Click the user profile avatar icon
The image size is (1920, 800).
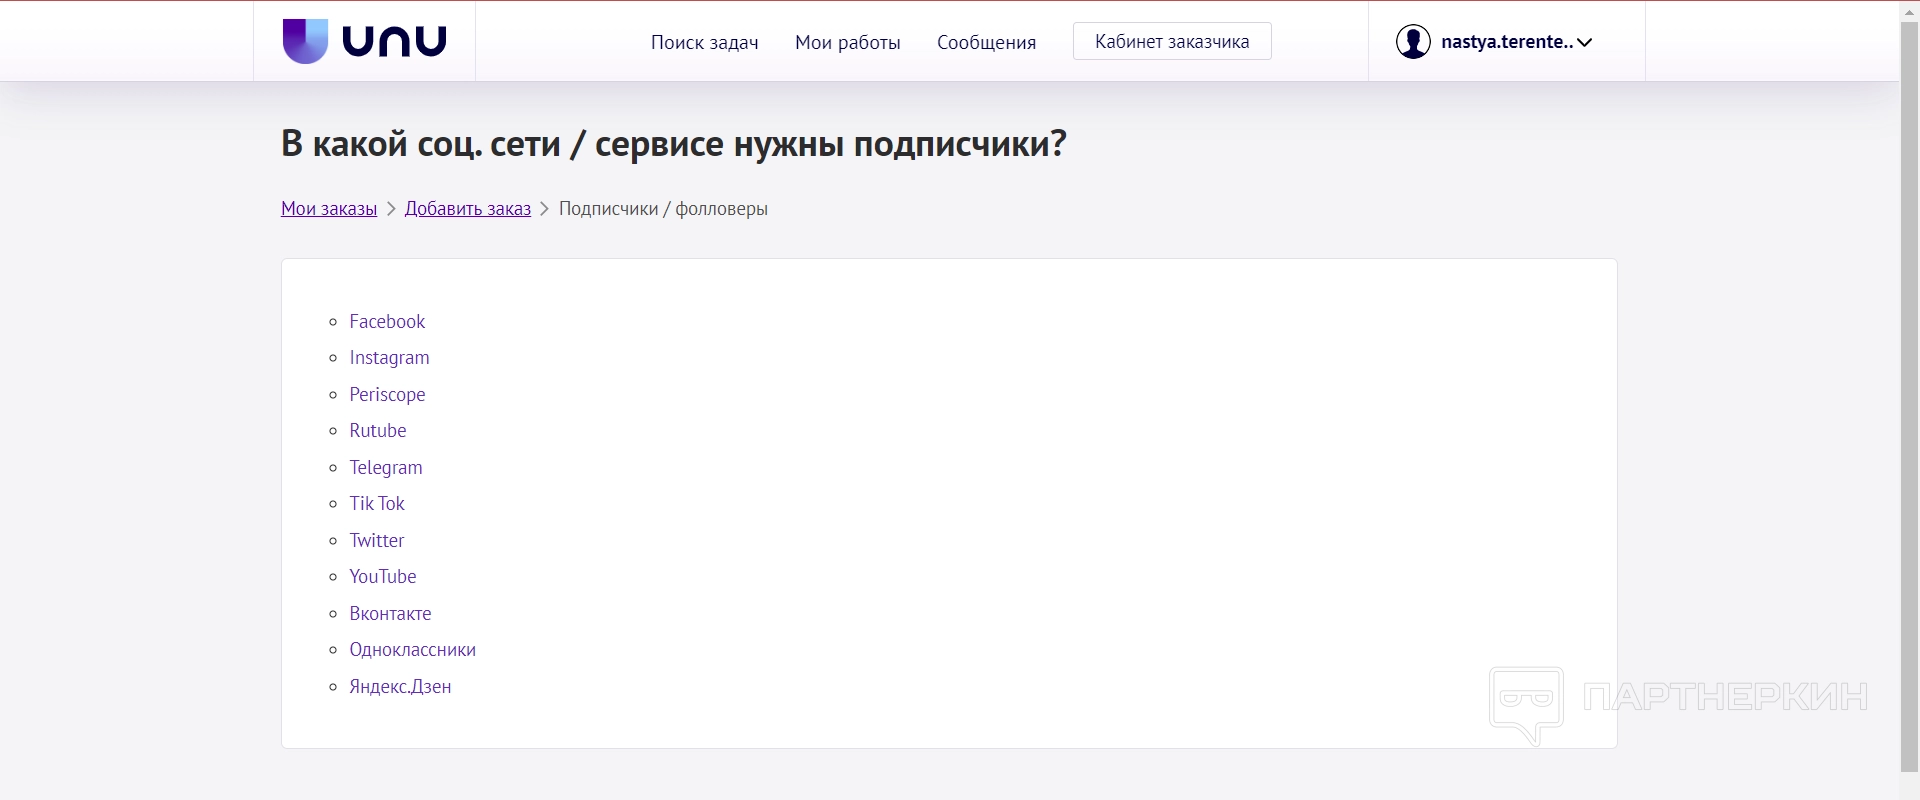click(x=1413, y=42)
